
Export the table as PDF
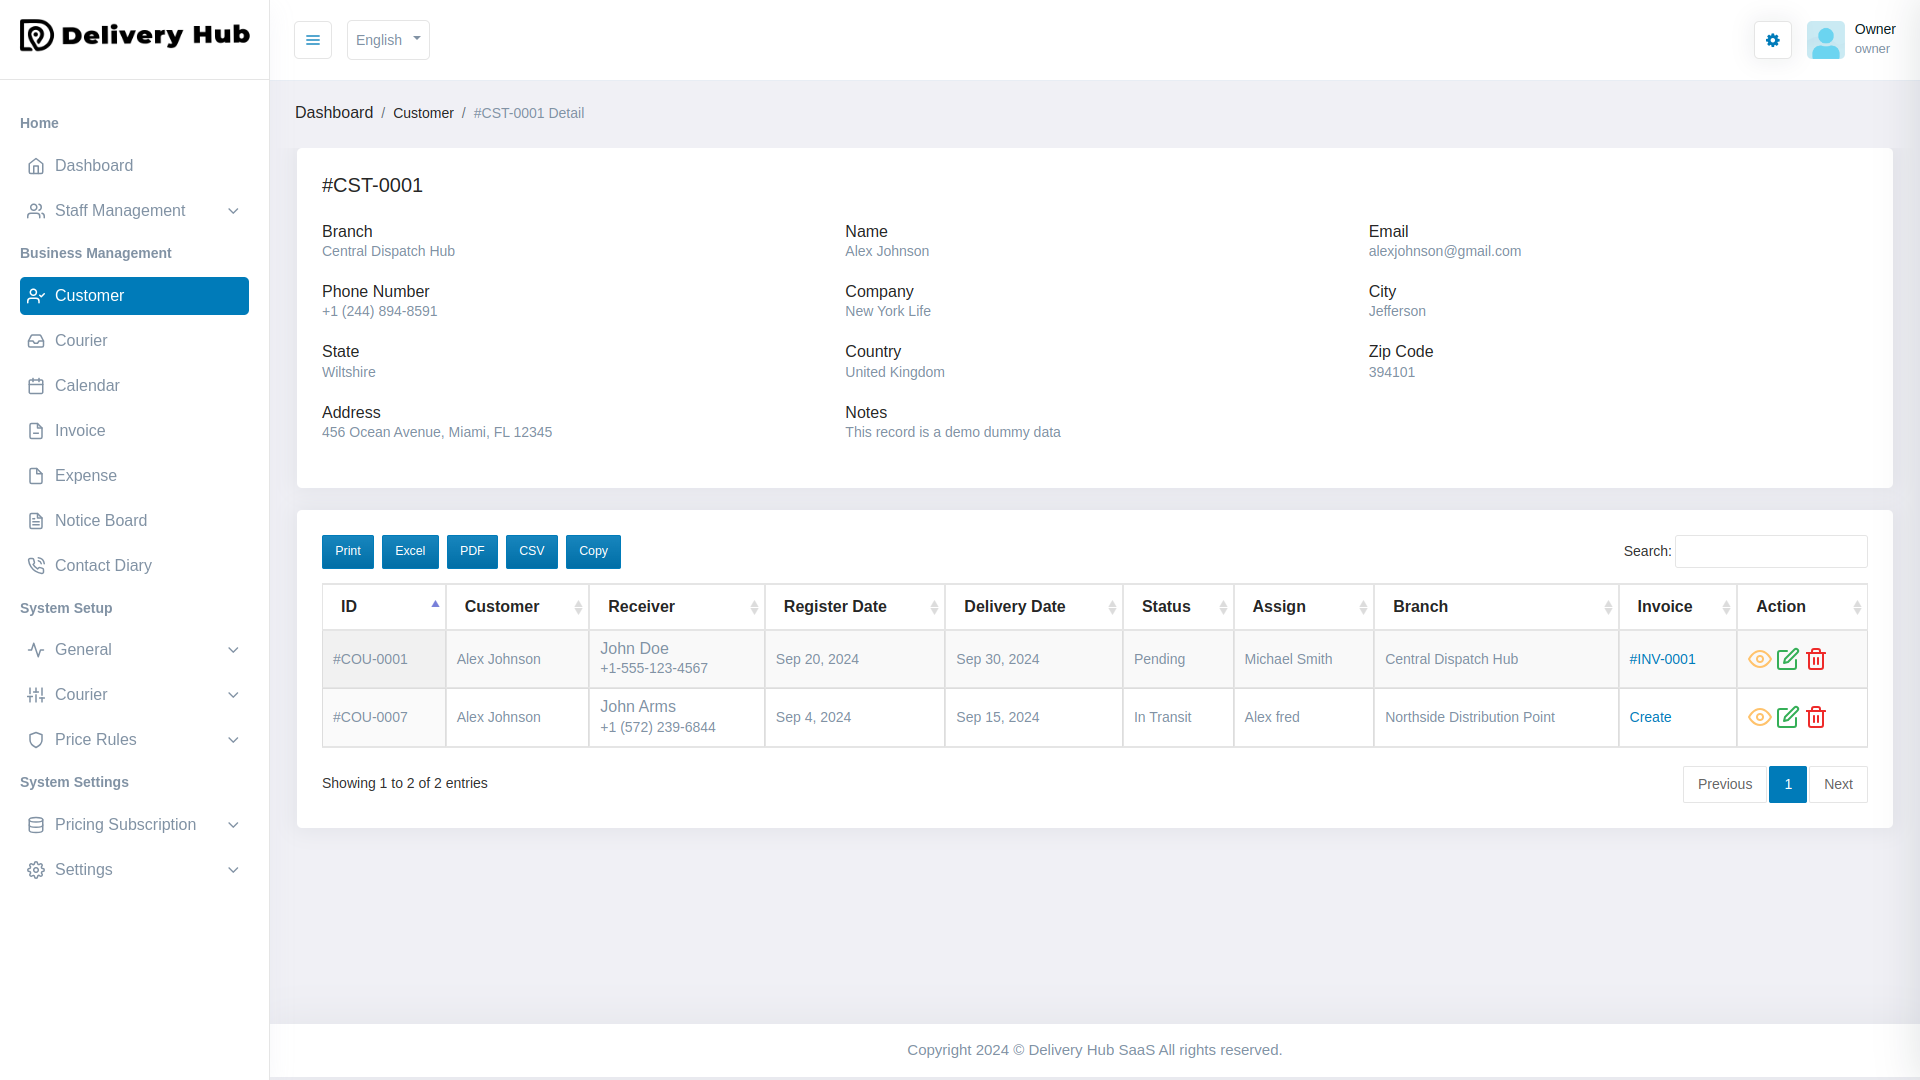471,551
